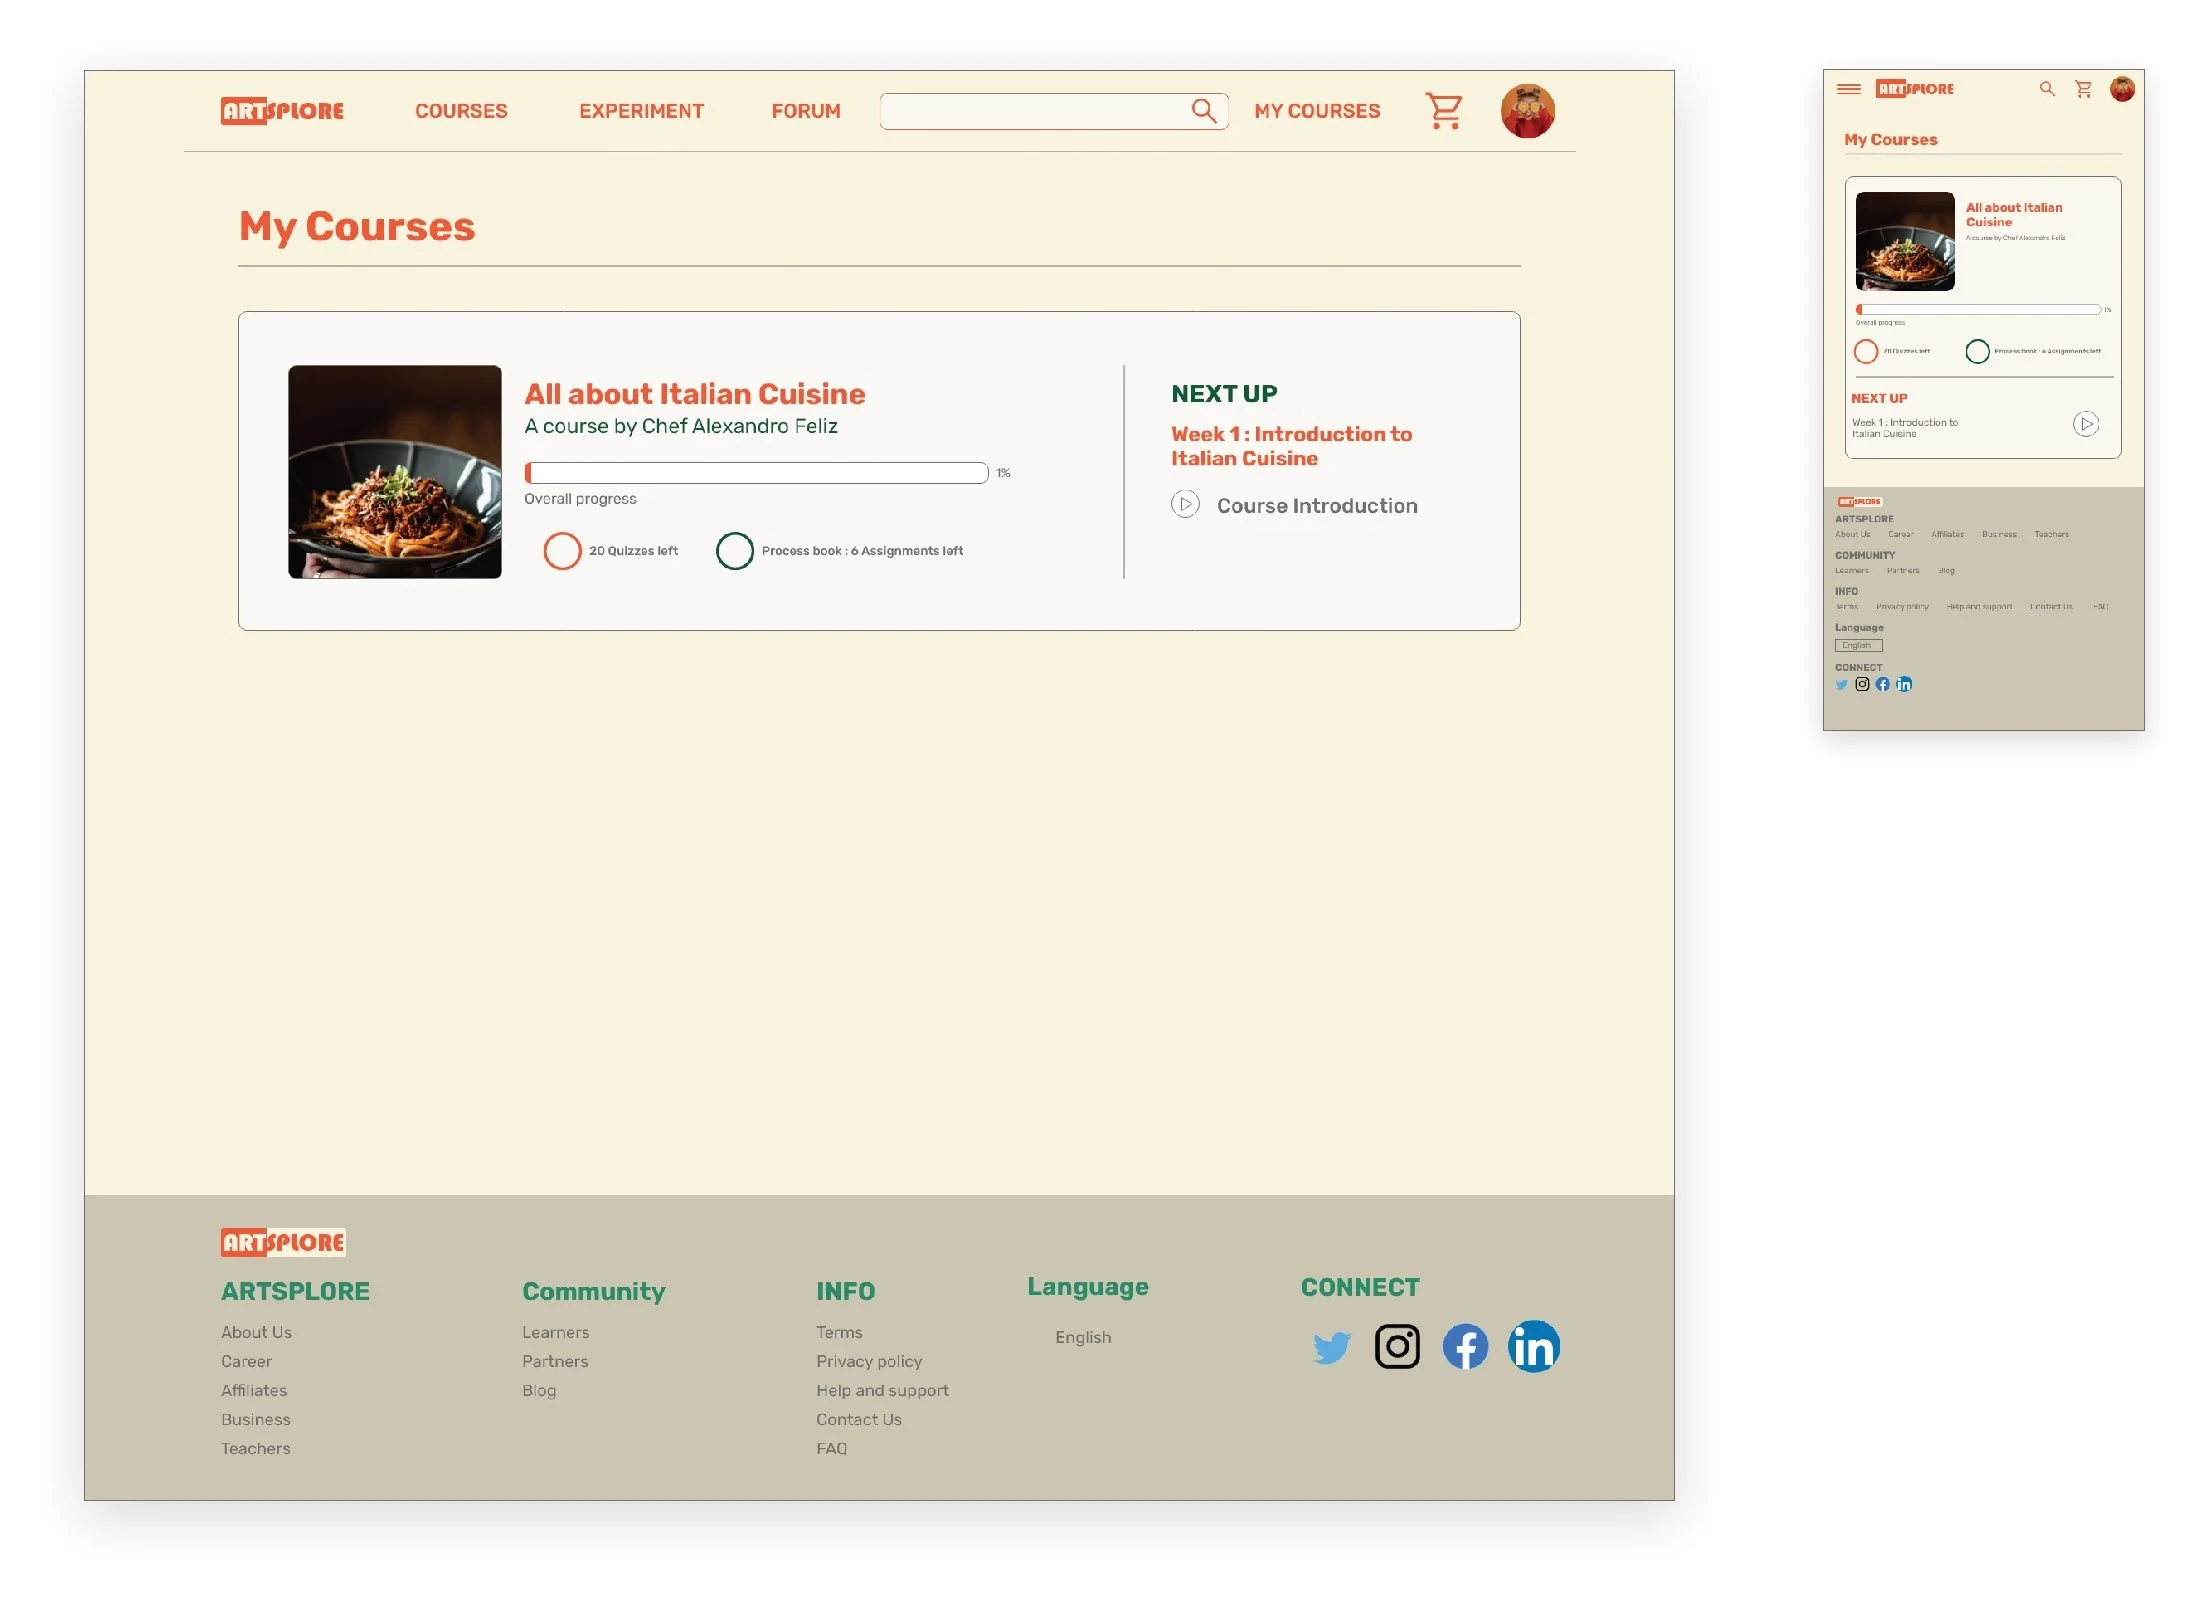The width and height of the screenshot is (2187, 1598).
Task: Click the pasta course thumbnail image
Action: click(x=394, y=472)
